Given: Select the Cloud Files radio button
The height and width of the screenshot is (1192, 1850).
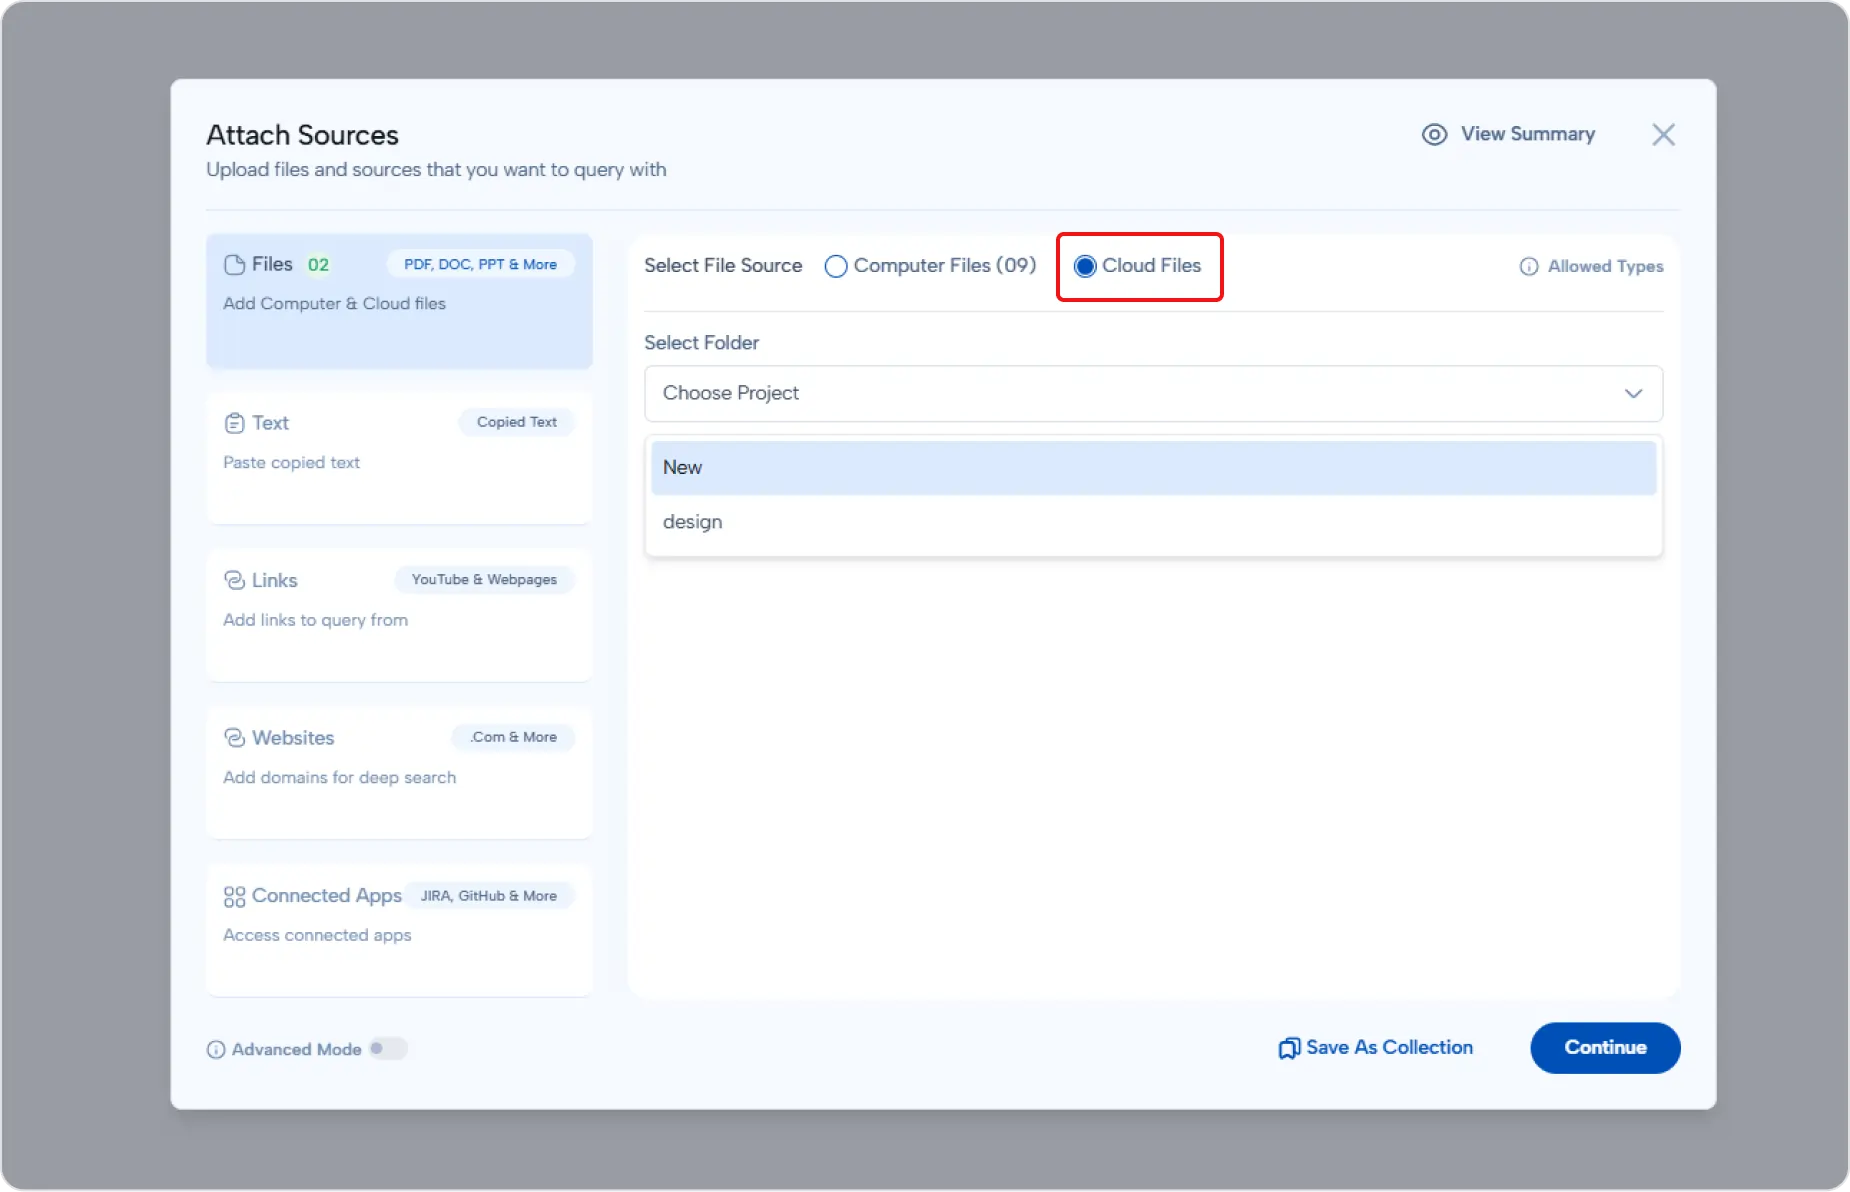Looking at the screenshot, I should 1085,266.
